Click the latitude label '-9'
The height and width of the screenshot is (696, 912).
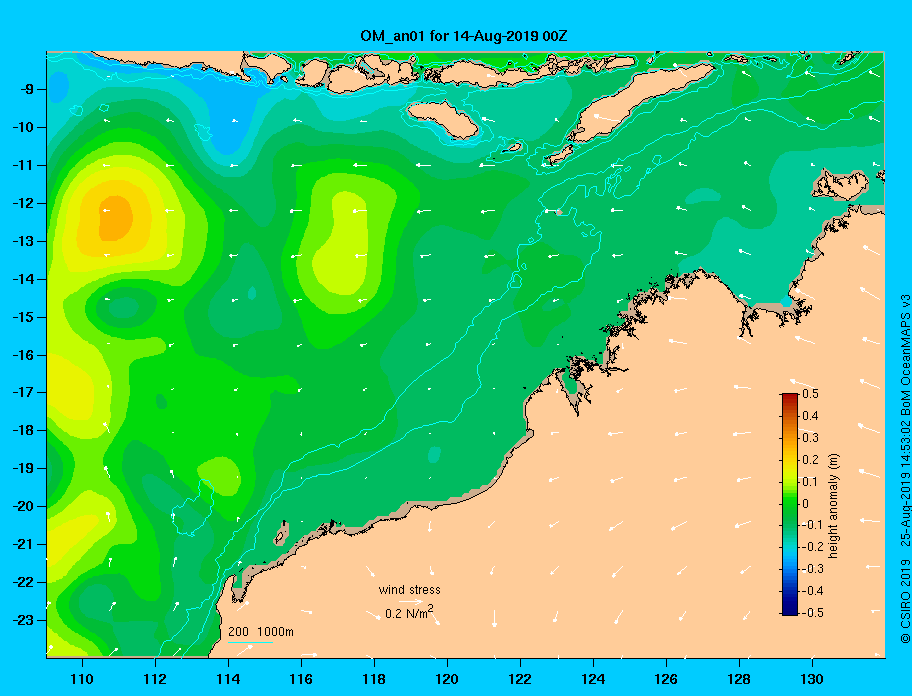click(27, 90)
